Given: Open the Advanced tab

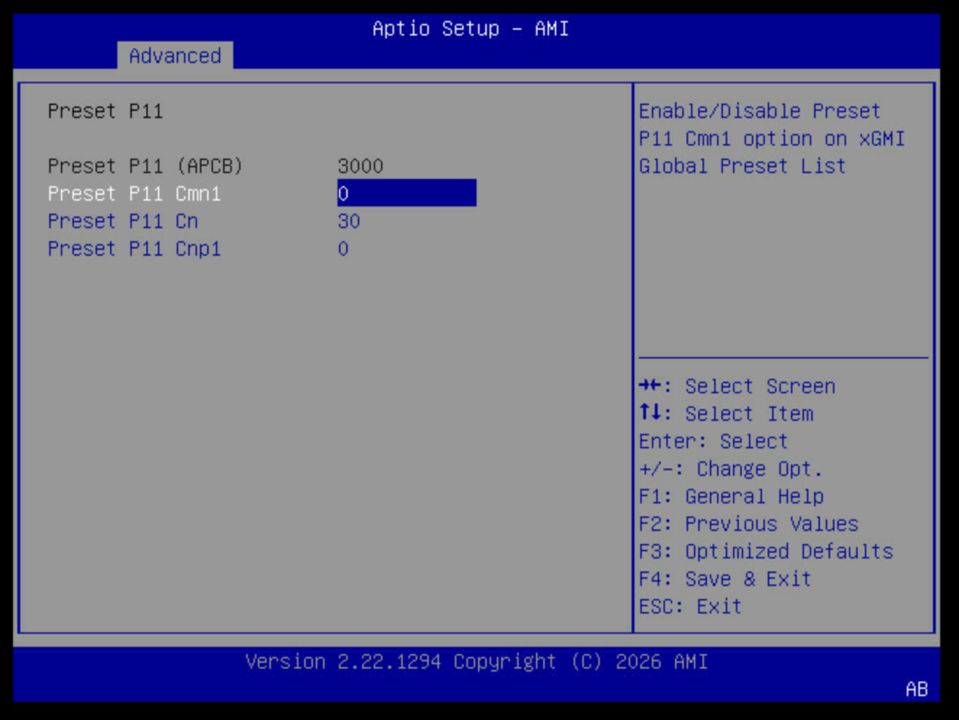Looking at the screenshot, I should [175, 56].
